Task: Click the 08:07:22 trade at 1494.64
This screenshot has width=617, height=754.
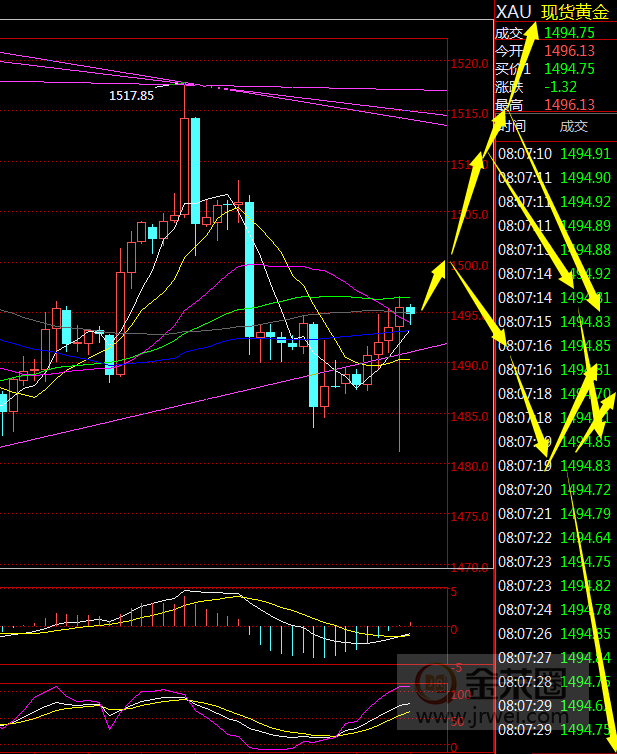Action: (553, 538)
